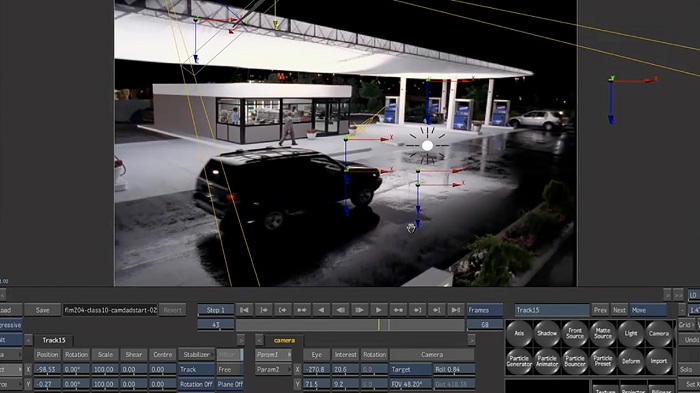Add a Shadow node from the bin
Image resolution: width=700 pixels, height=393 pixels.
point(547,334)
